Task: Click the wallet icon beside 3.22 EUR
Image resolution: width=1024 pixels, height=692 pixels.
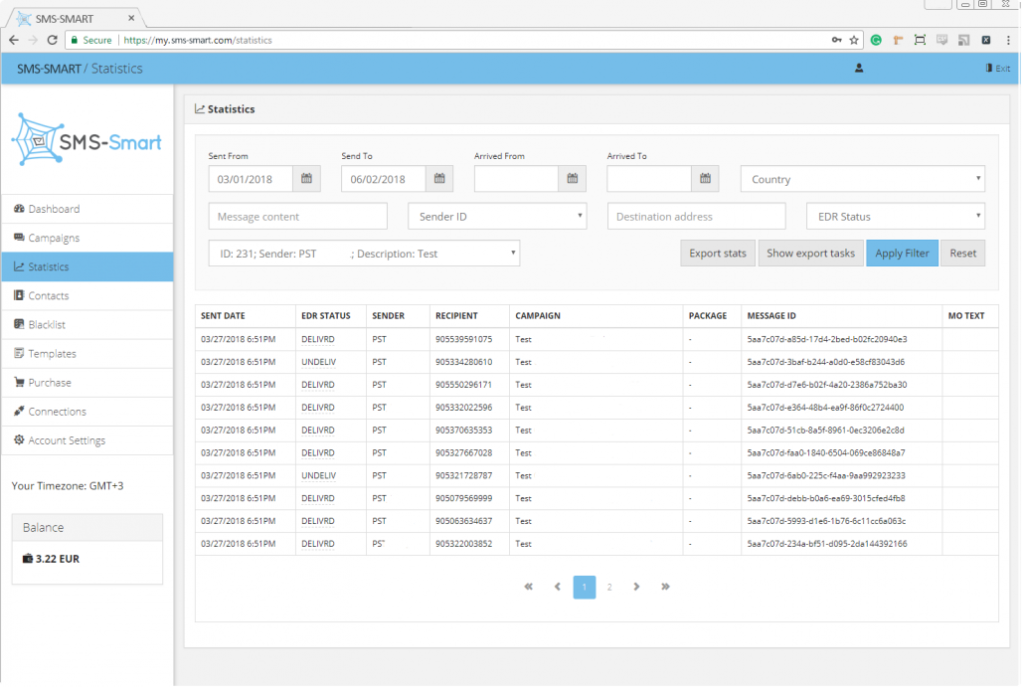Action: (x=27, y=559)
